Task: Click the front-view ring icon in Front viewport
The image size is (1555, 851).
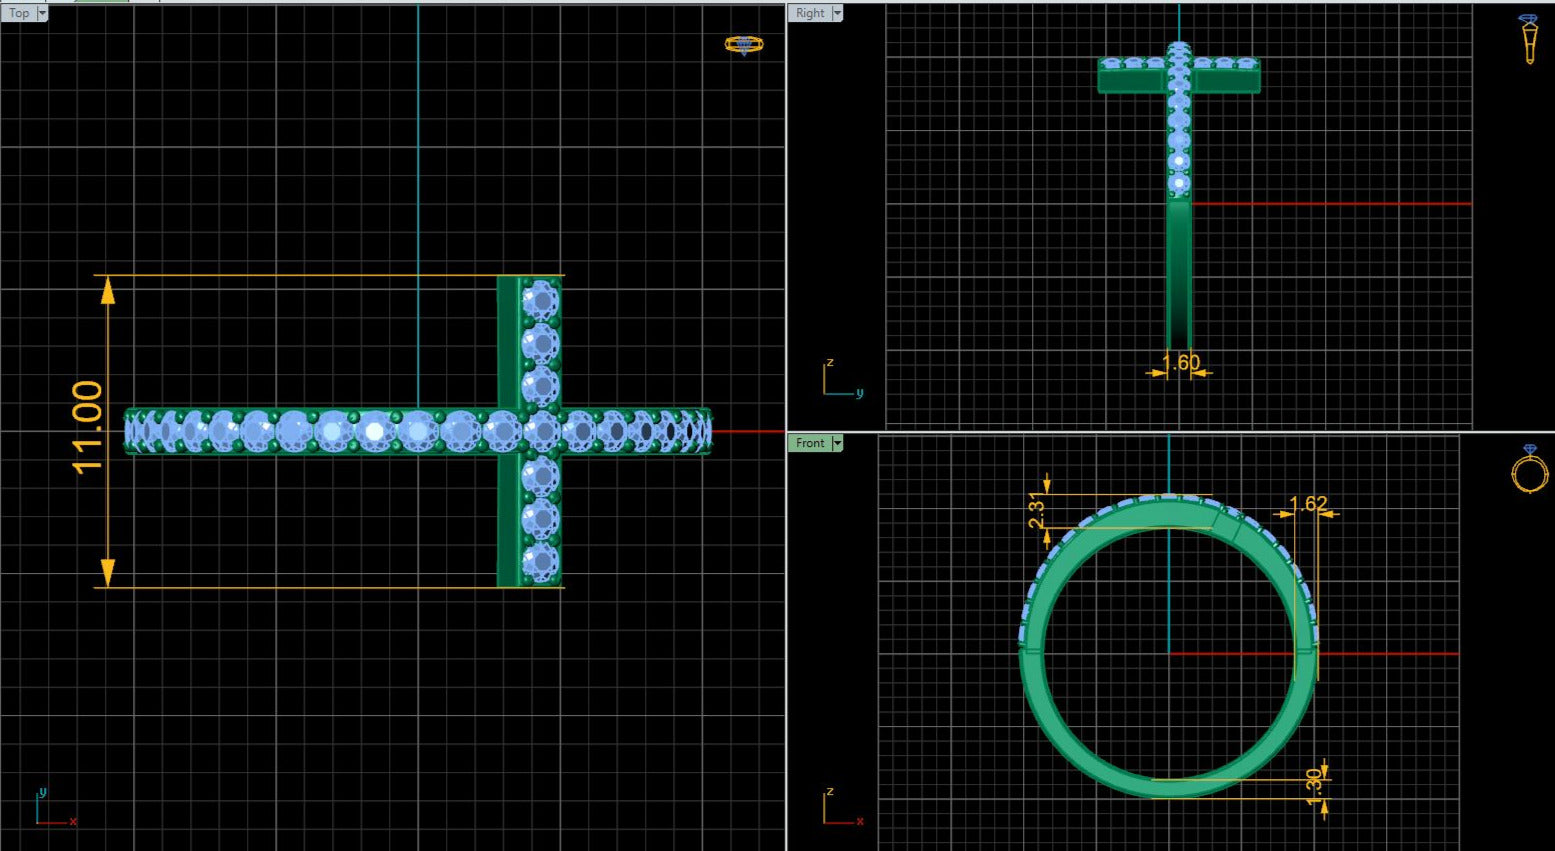Action: 1529,470
